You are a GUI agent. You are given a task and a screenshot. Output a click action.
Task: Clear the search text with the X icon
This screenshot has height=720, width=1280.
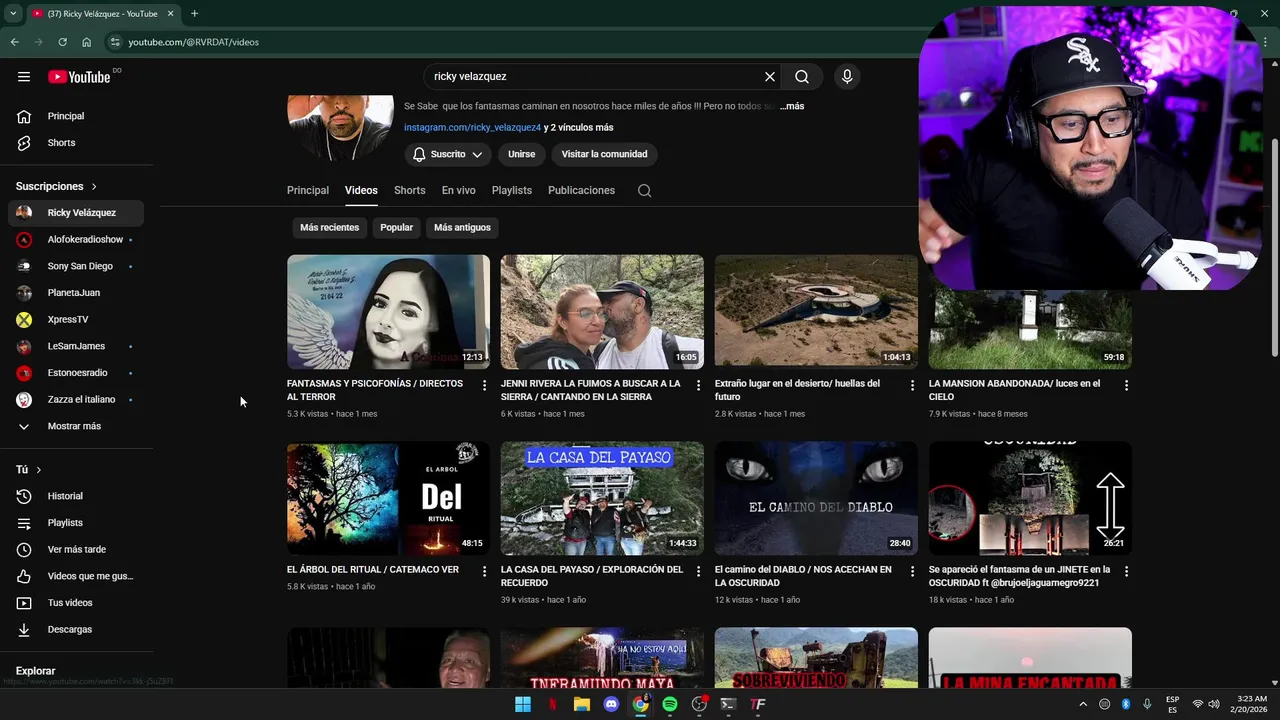tap(770, 77)
